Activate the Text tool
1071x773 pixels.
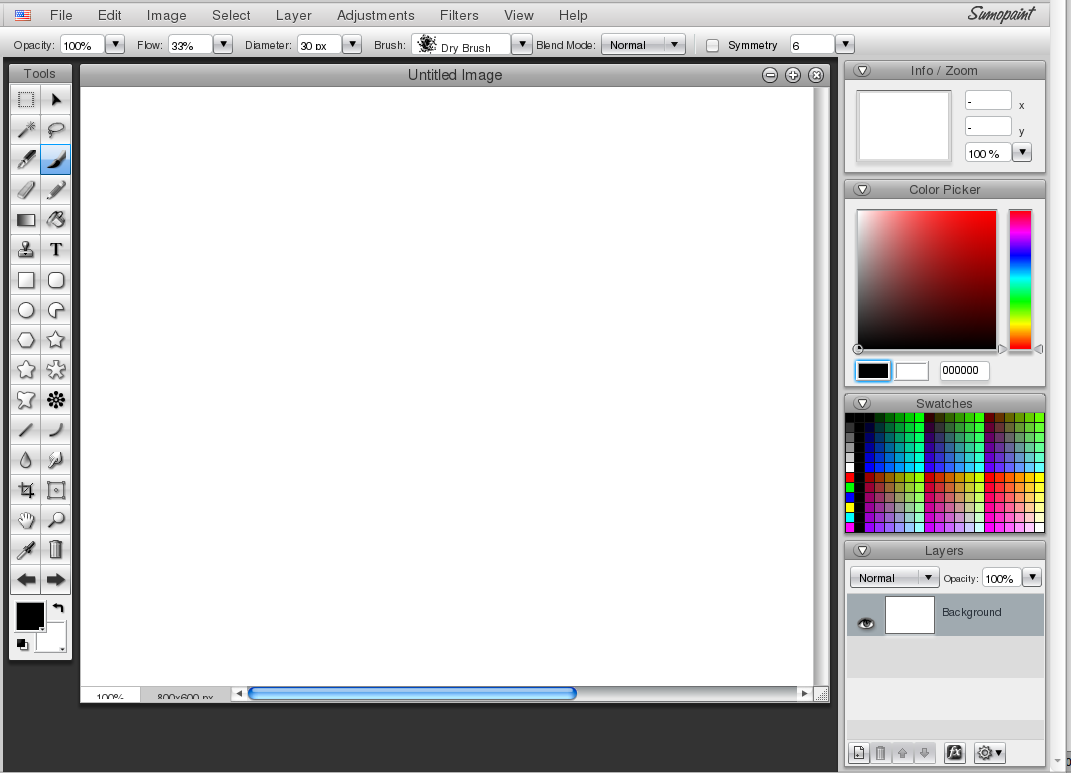pyautogui.click(x=56, y=250)
